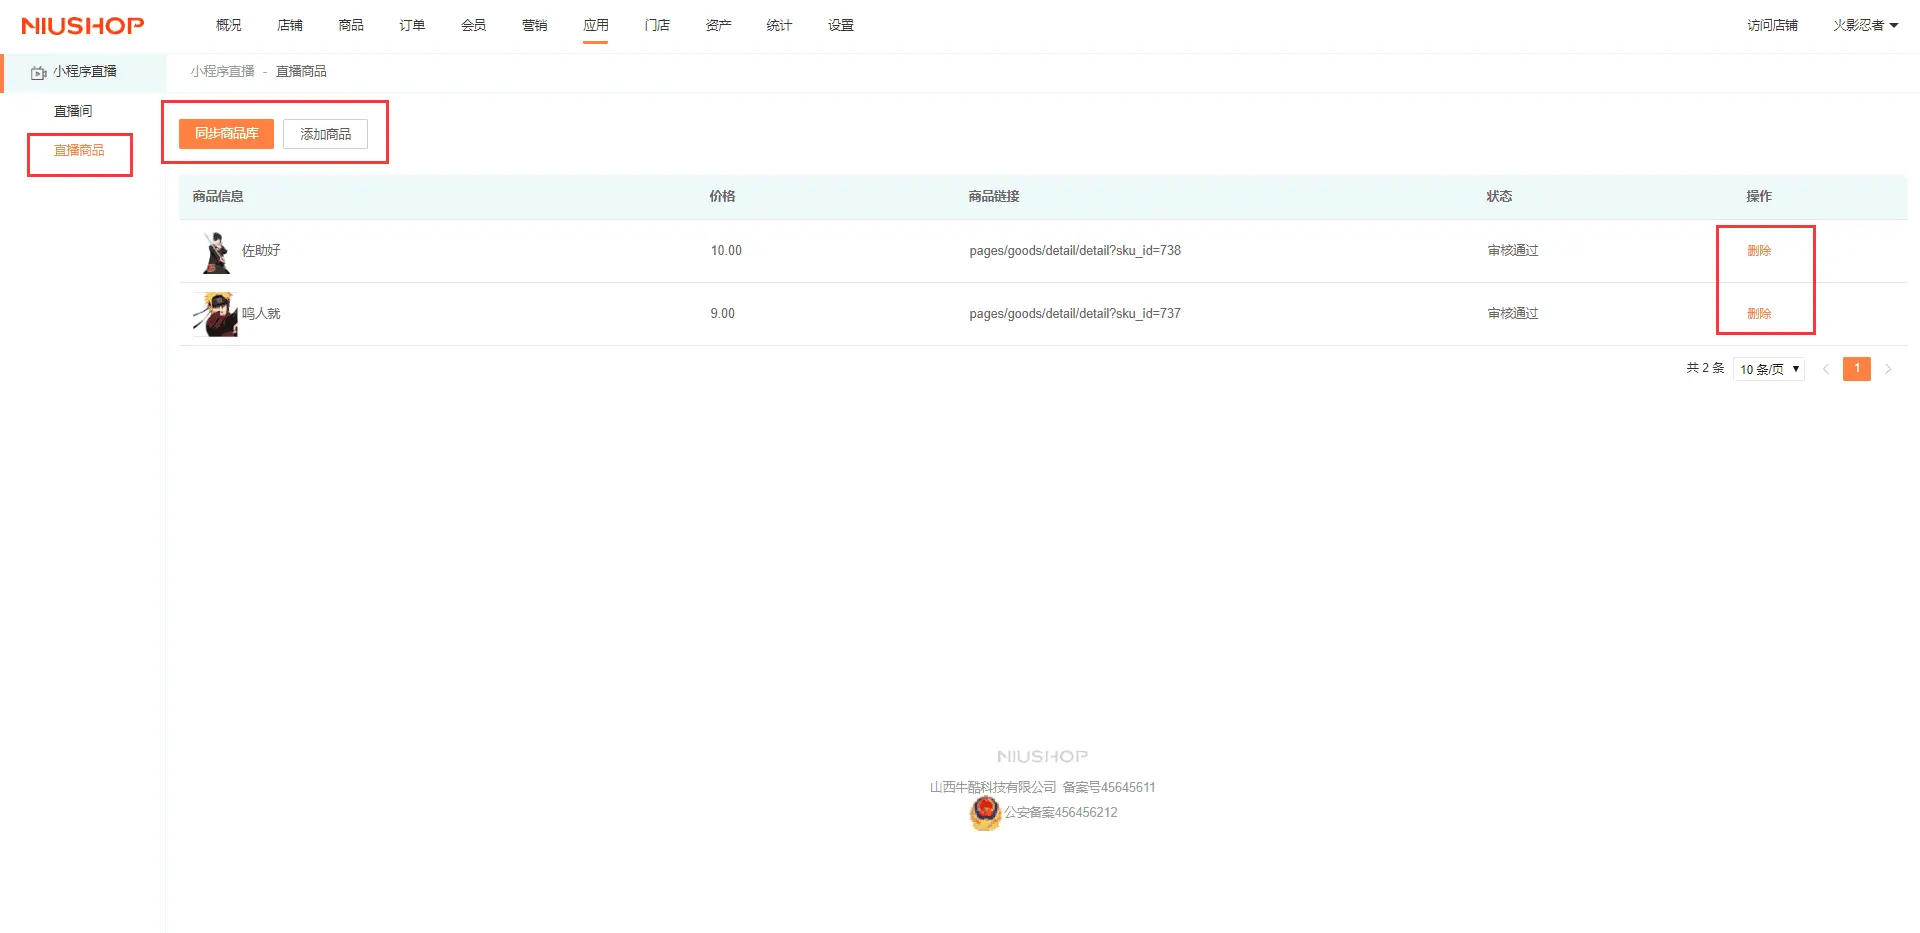Expand the 火影忍者 user dropdown
Image resolution: width=1920 pixels, height=933 pixels.
(1865, 25)
